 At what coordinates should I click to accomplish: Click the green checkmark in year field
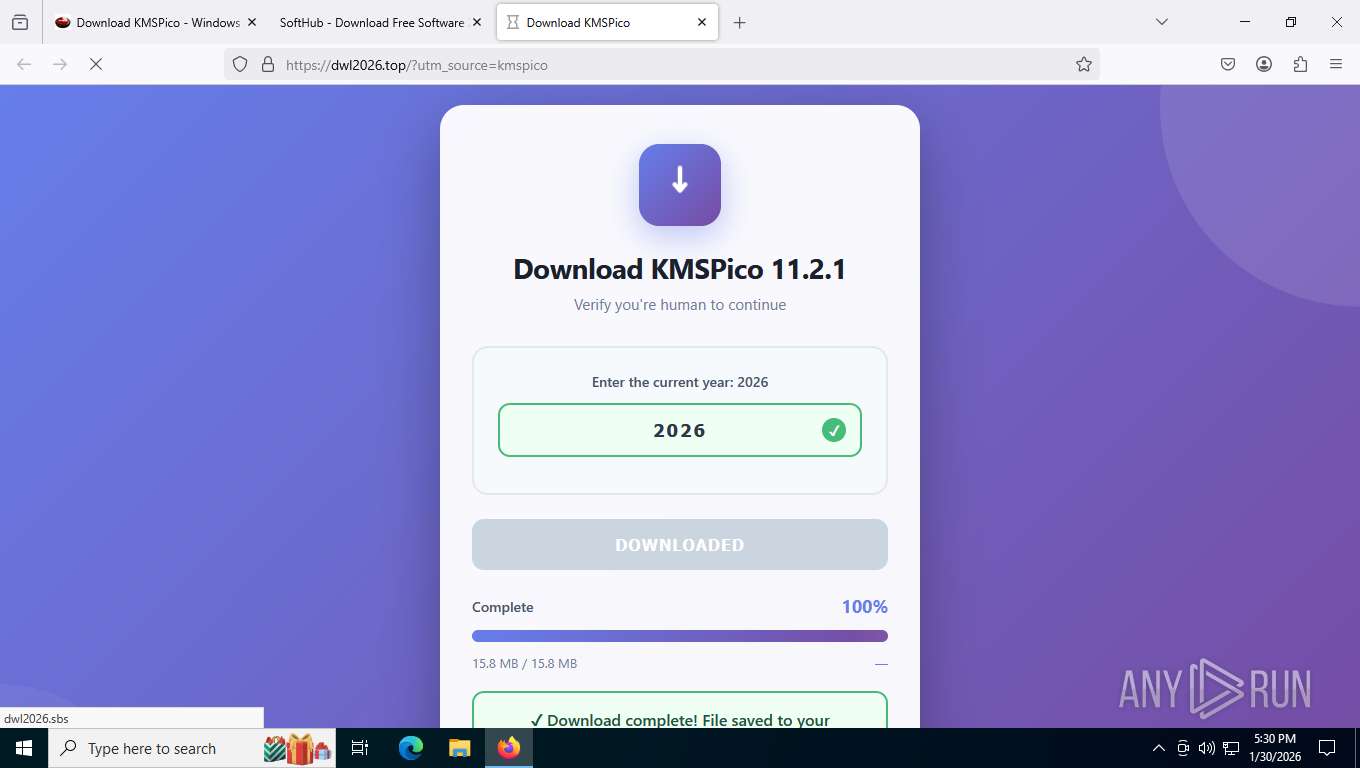point(834,430)
